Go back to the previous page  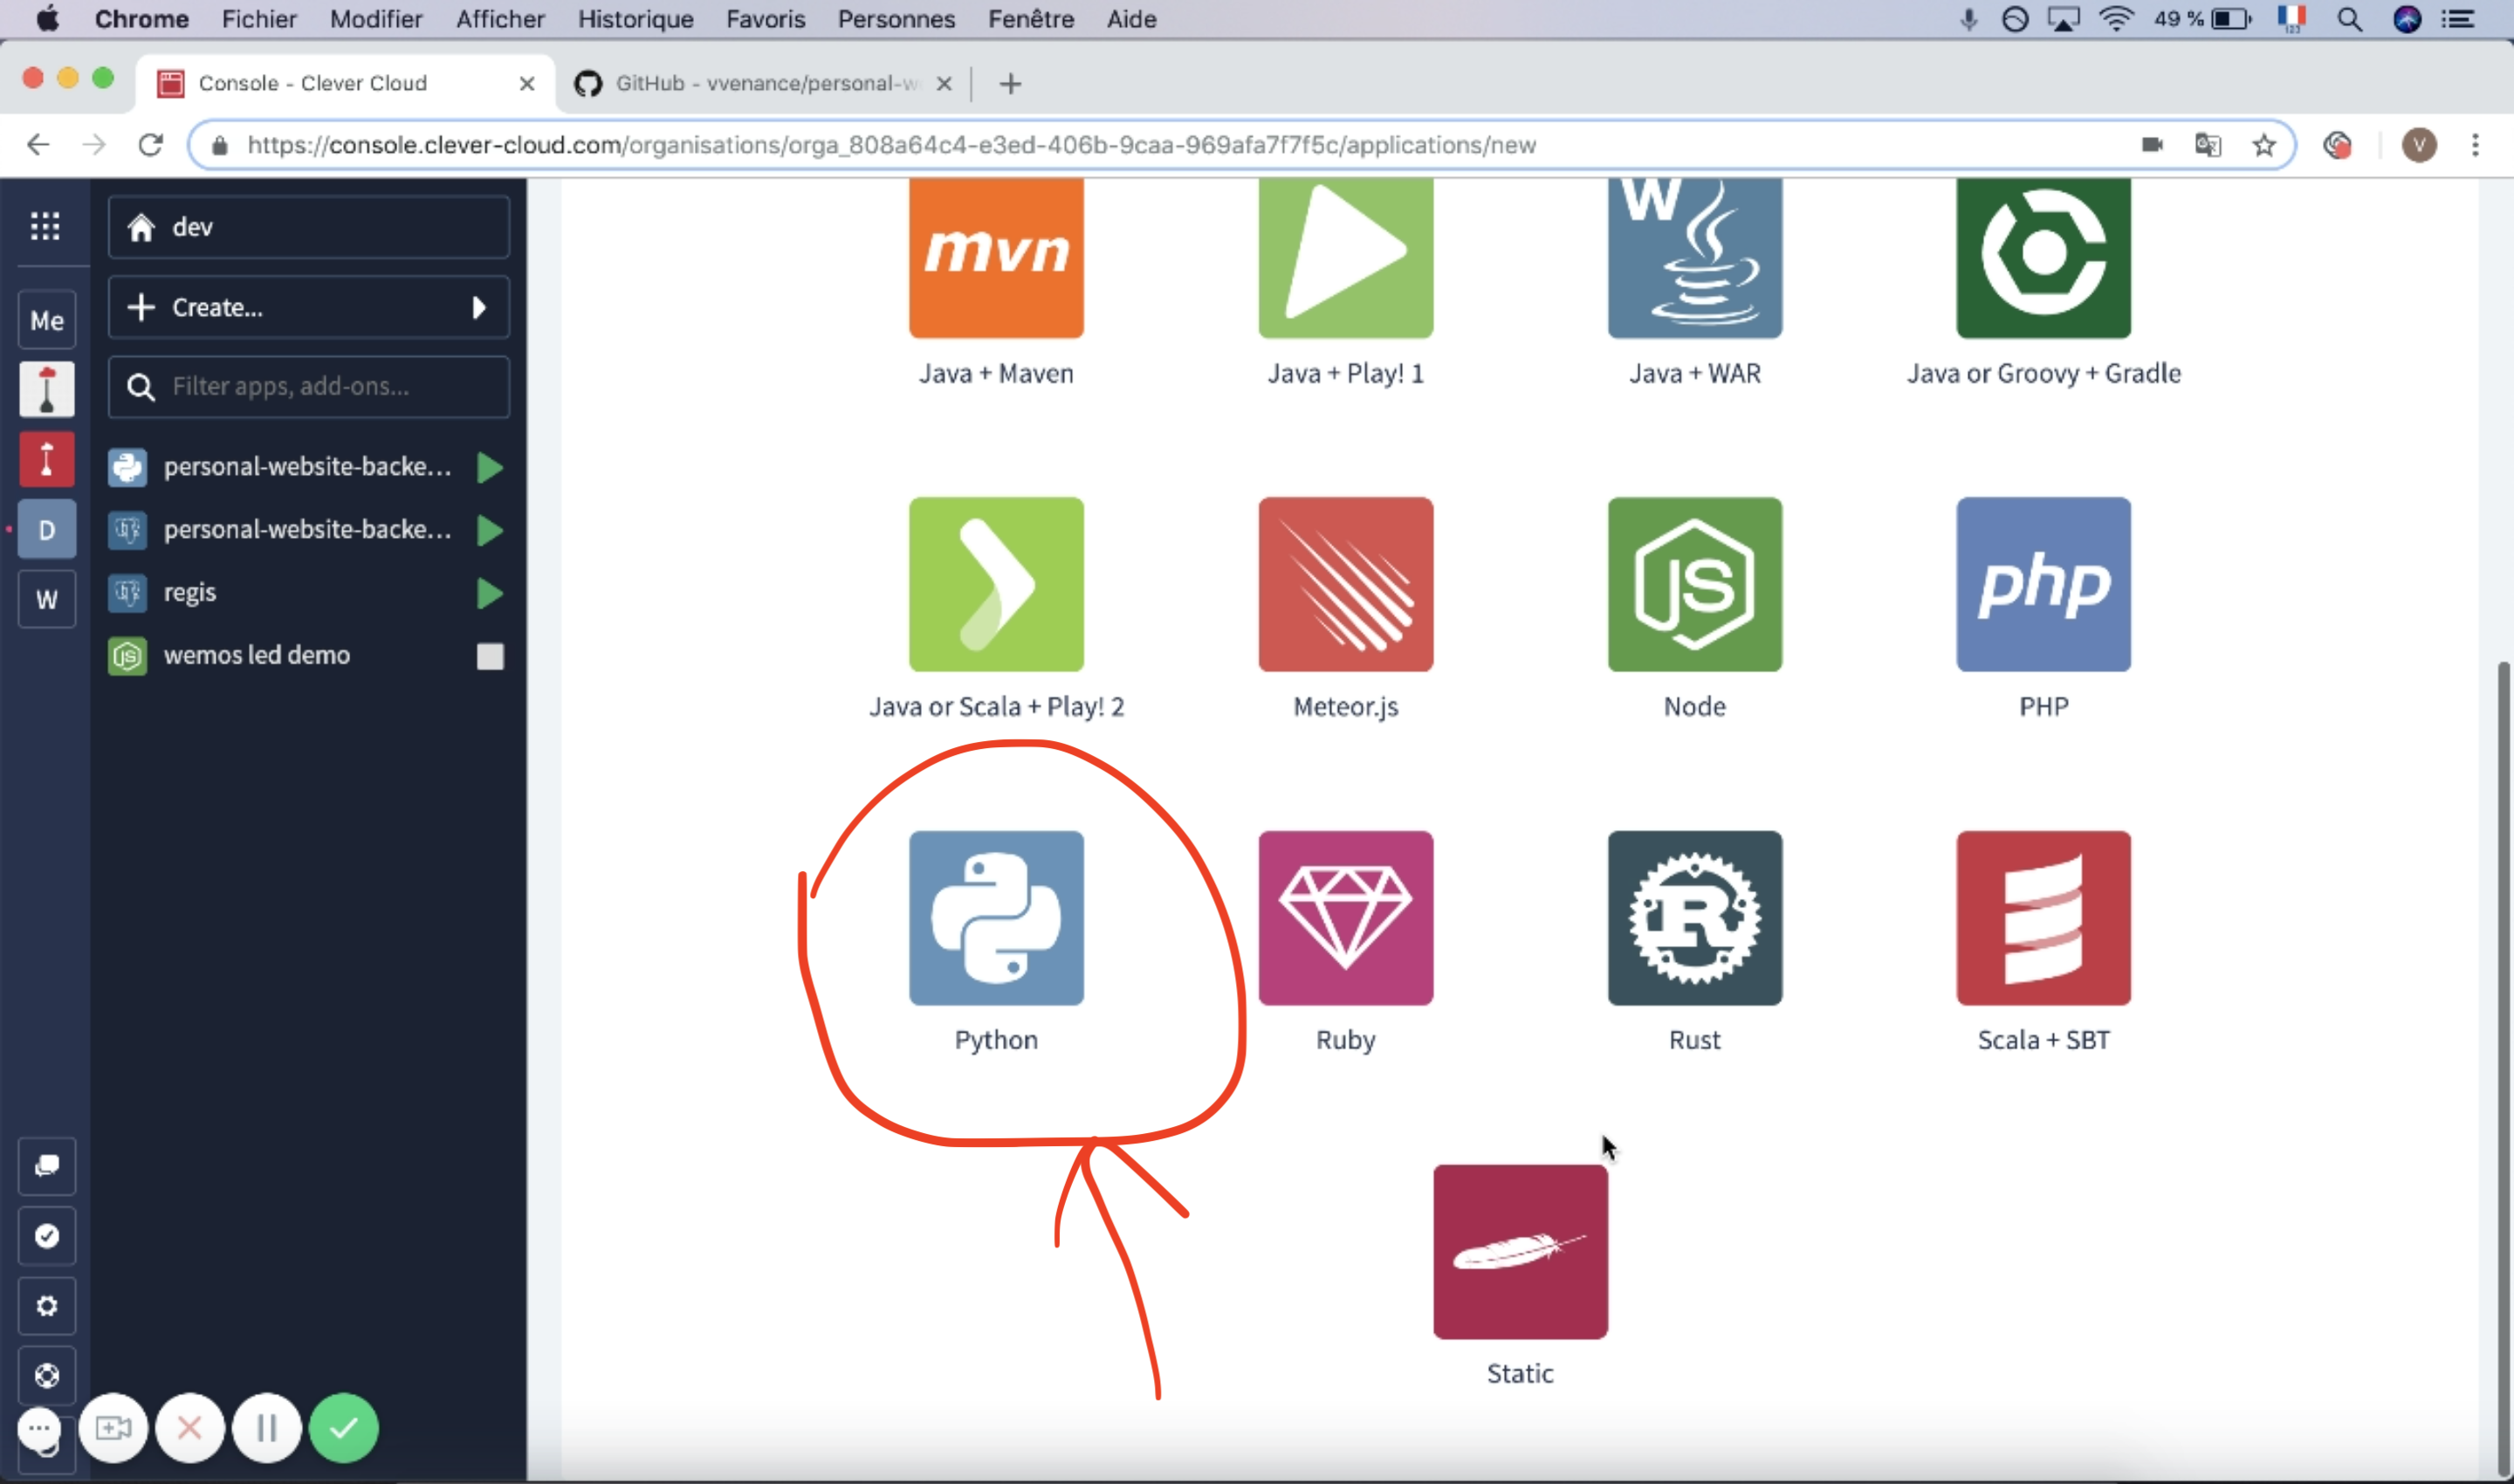tap(38, 145)
